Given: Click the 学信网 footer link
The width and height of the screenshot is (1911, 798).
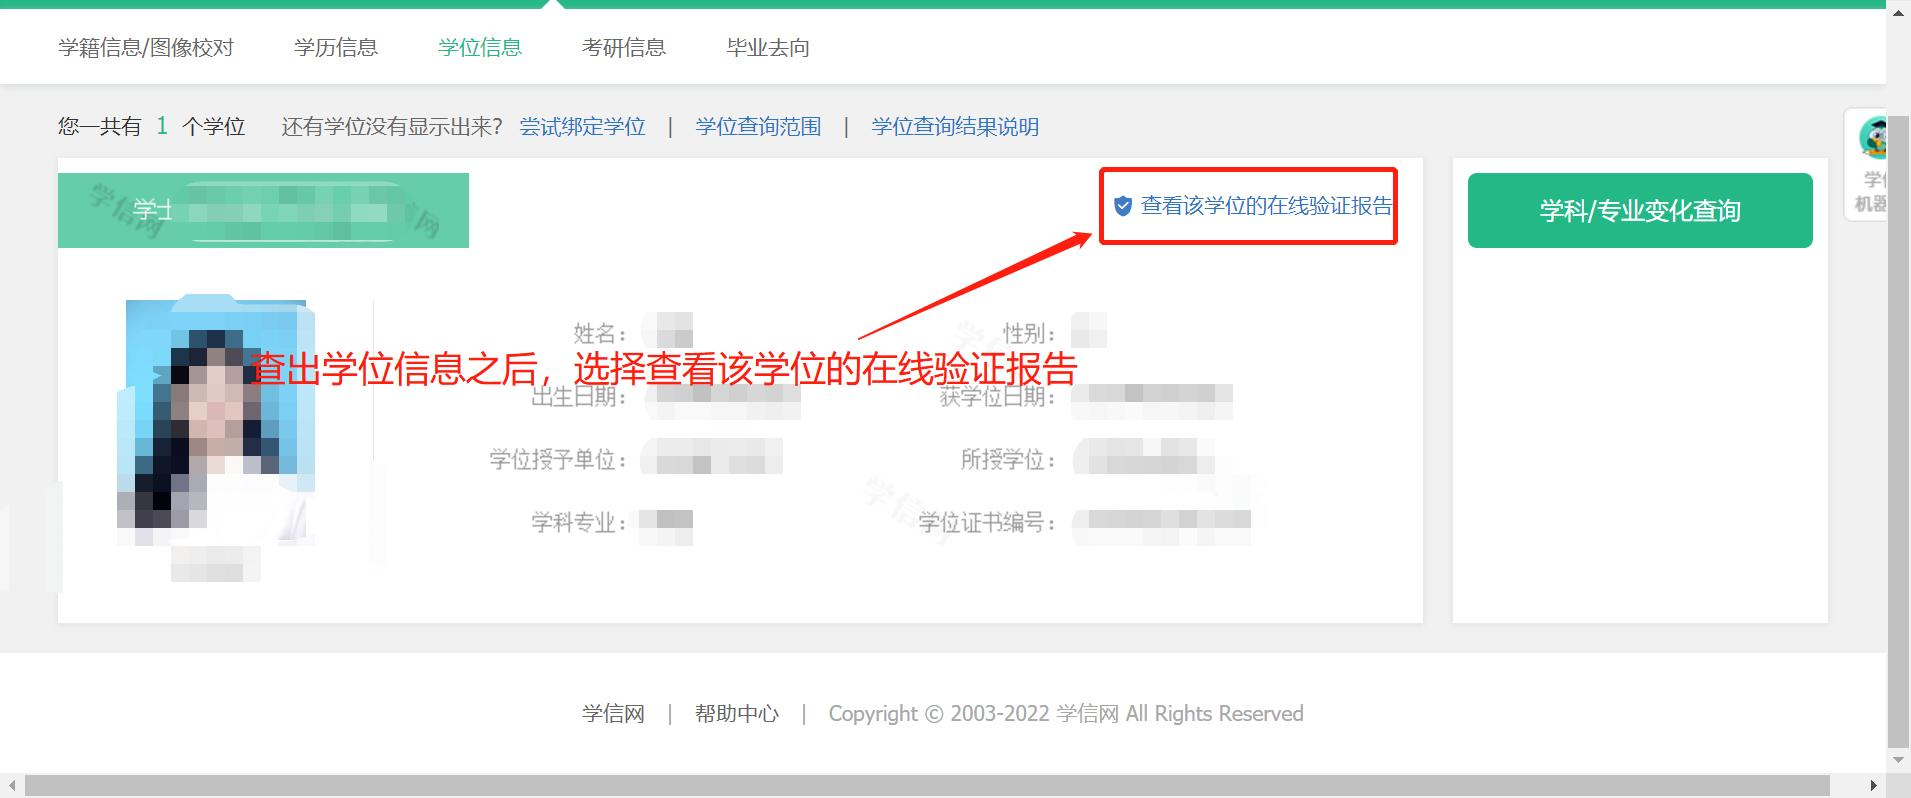Looking at the screenshot, I should pos(613,714).
